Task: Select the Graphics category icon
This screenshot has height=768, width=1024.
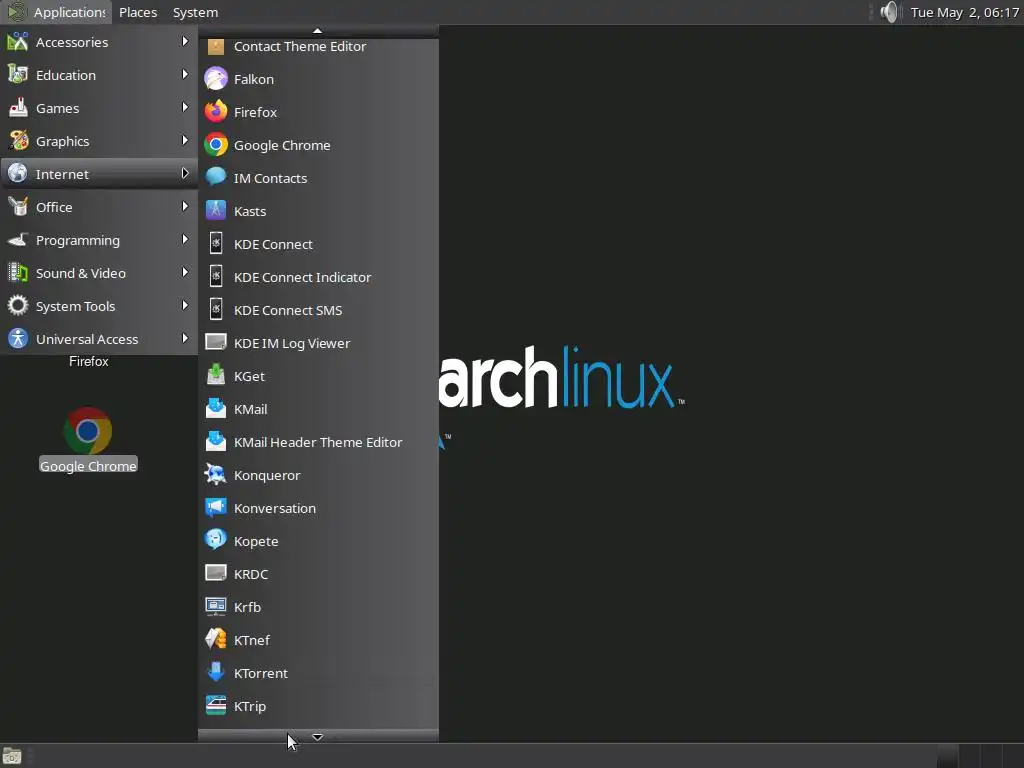Action: 18,140
